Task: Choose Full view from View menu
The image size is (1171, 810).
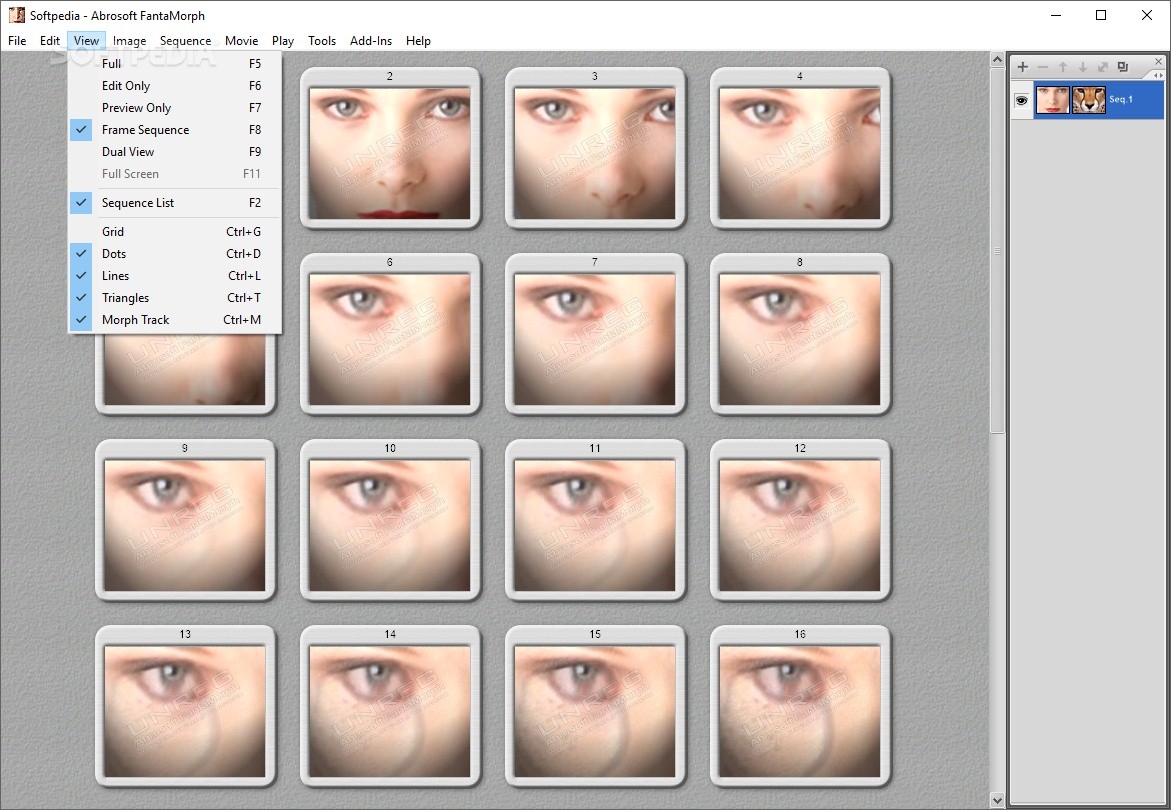Action: 175,63
